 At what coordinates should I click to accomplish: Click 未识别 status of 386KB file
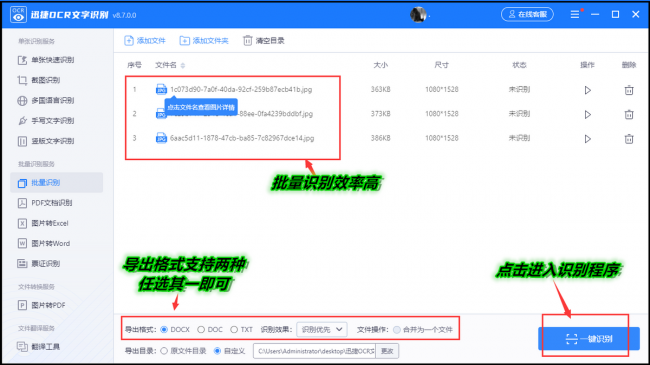point(519,138)
